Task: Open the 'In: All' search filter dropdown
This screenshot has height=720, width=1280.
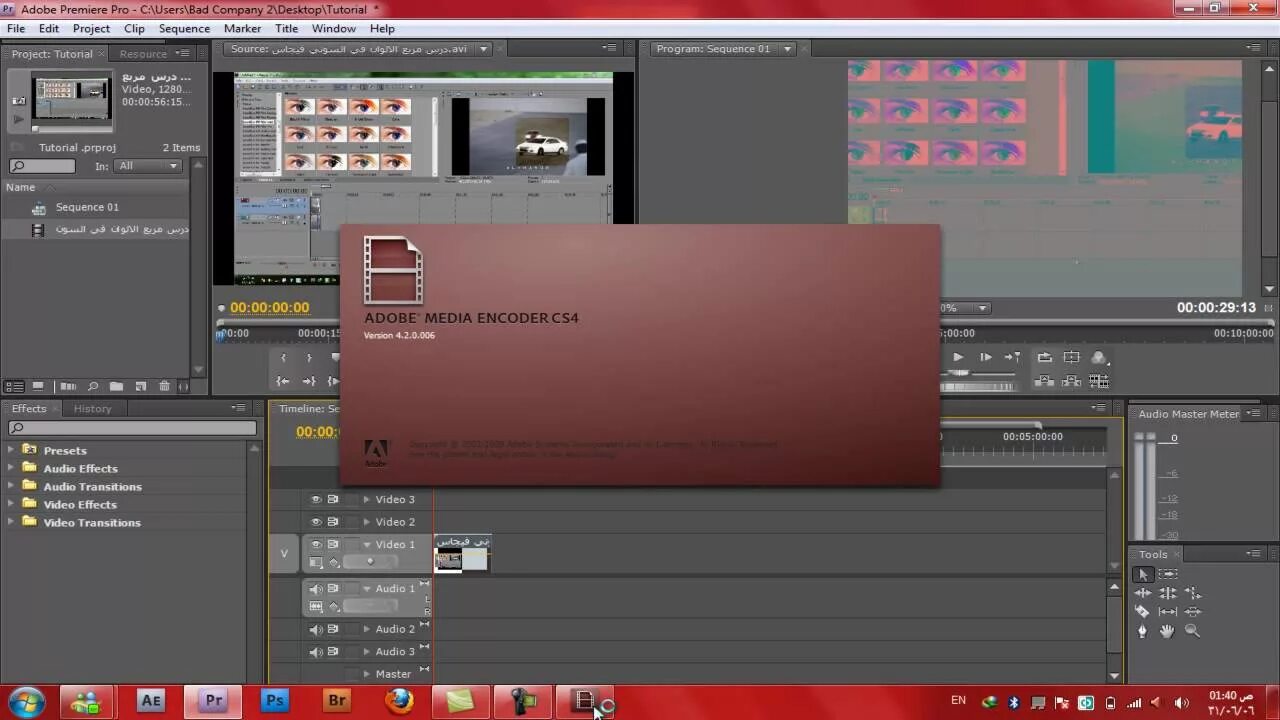Action: point(148,166)
